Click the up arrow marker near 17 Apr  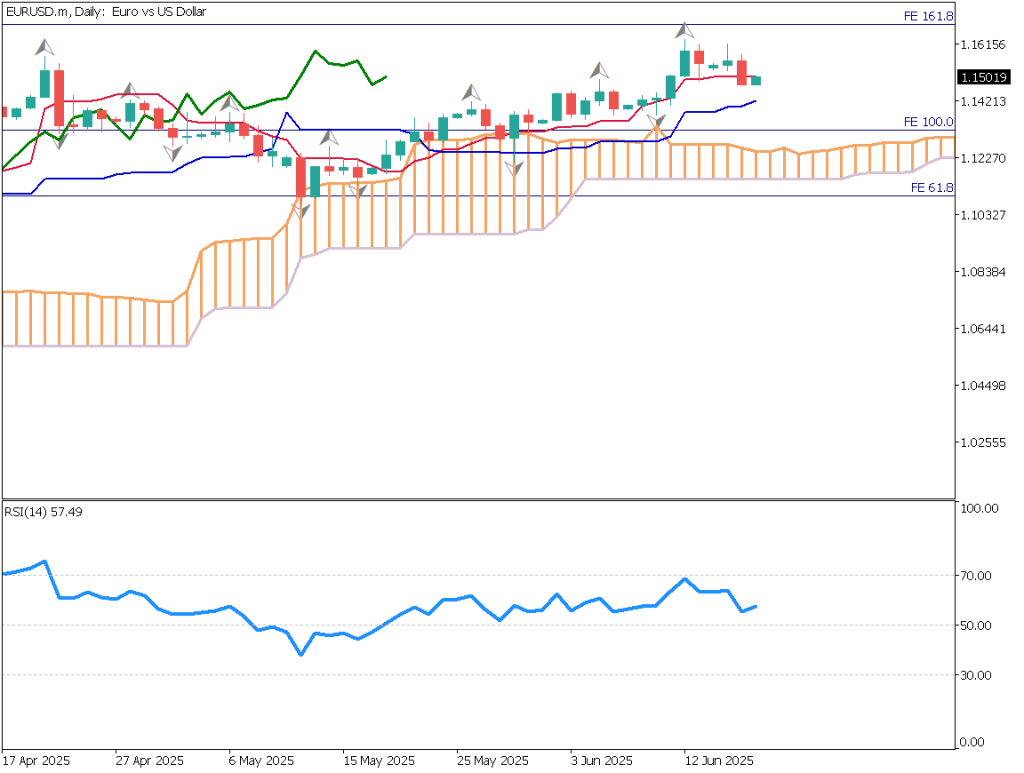point(43,48)
